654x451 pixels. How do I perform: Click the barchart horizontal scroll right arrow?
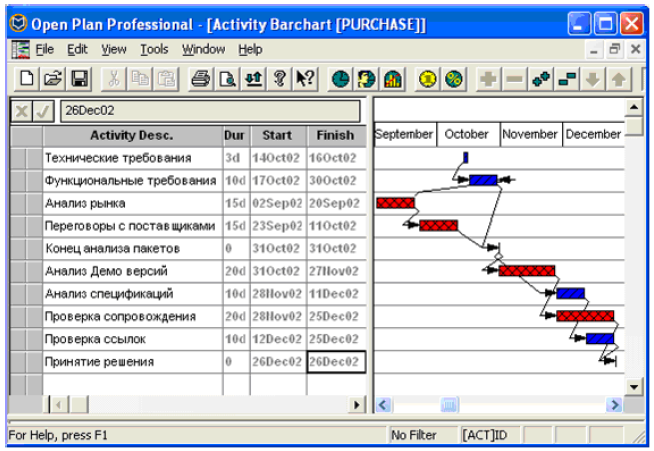(x=614, y=405)
